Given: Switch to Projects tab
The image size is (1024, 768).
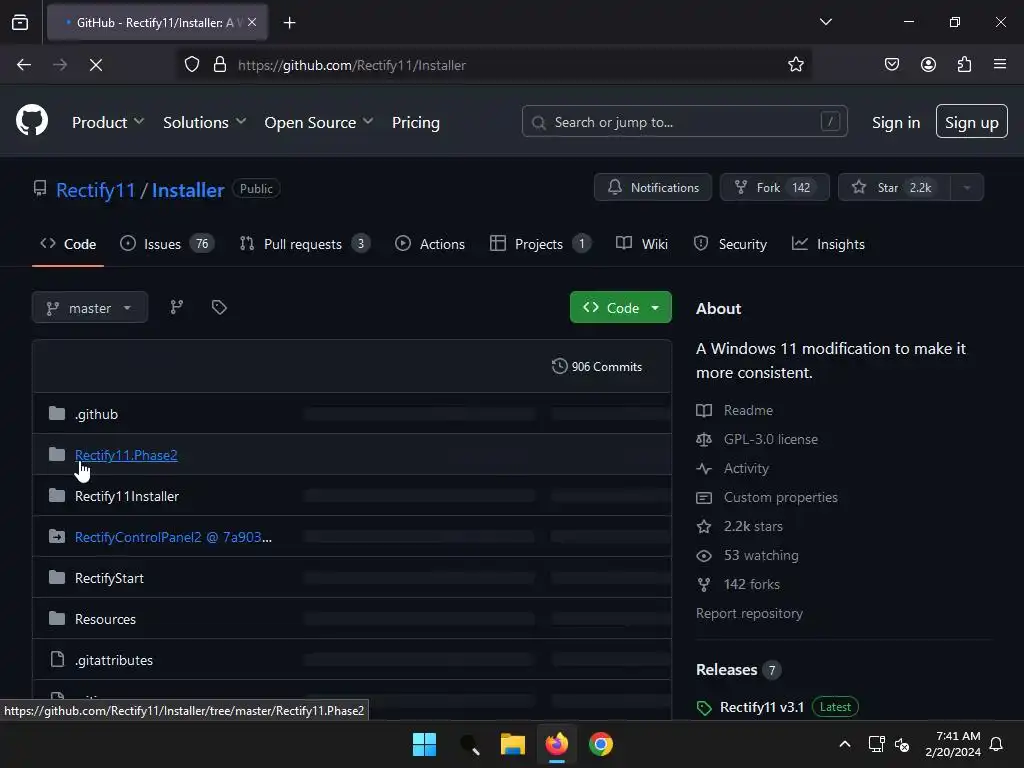Looking at the screenshot, I should point(541,244).
